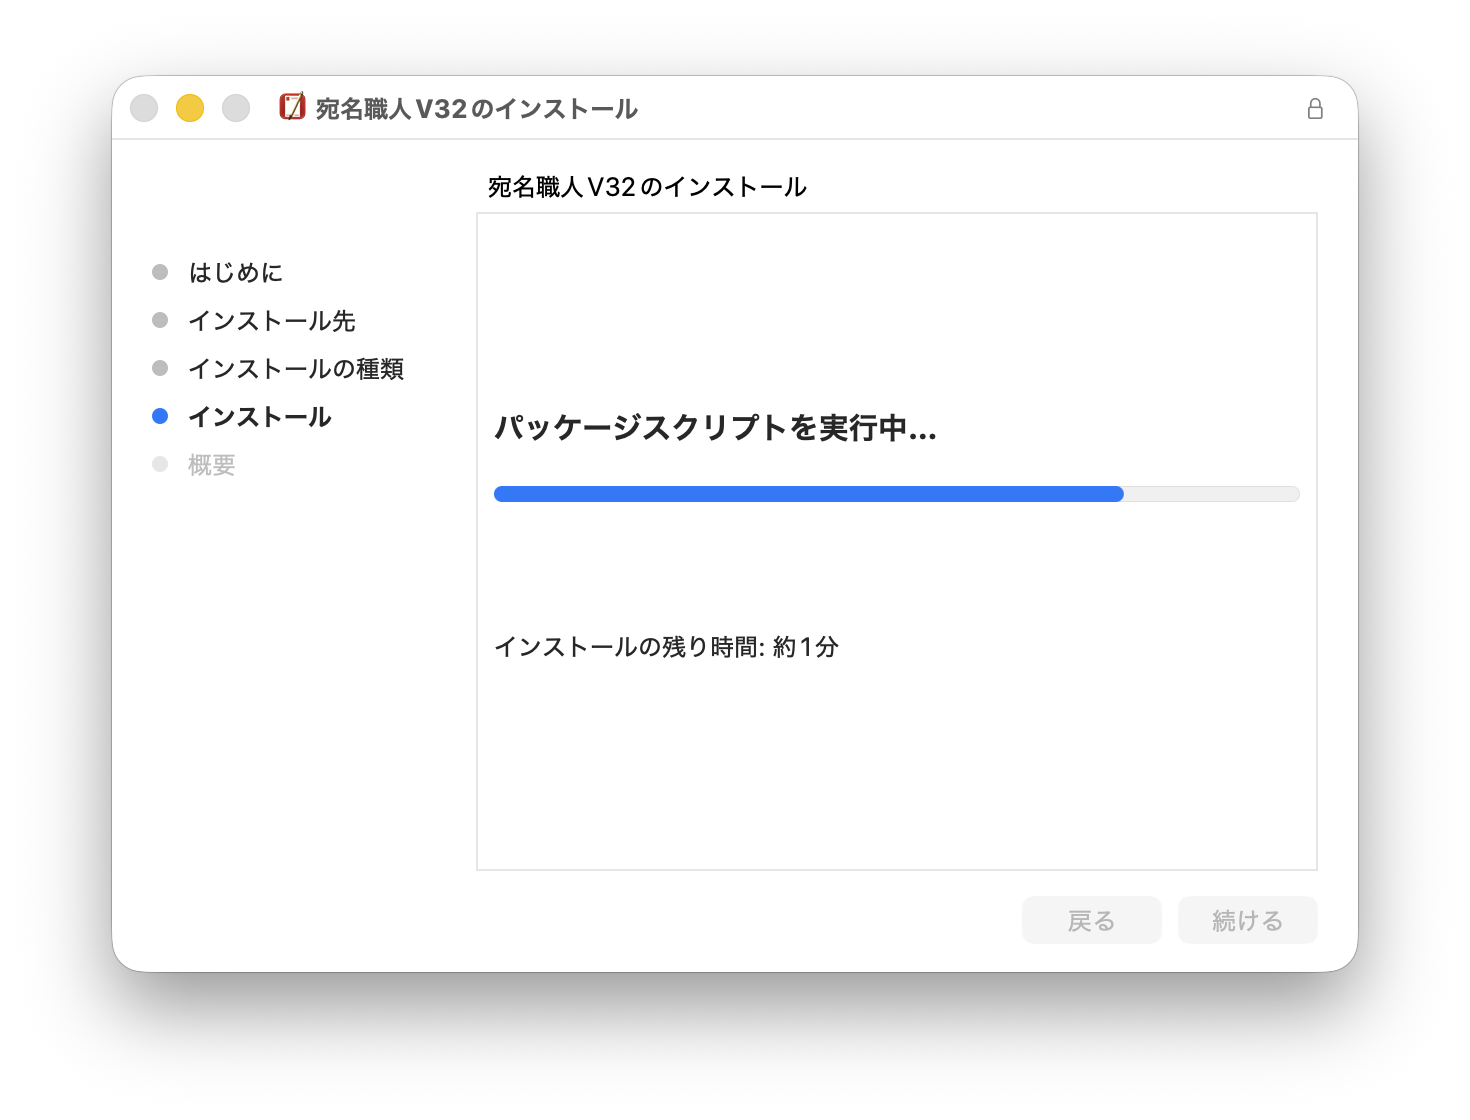Click the gray zoom window button
1470x1120 pixels.
pos(236,108)
